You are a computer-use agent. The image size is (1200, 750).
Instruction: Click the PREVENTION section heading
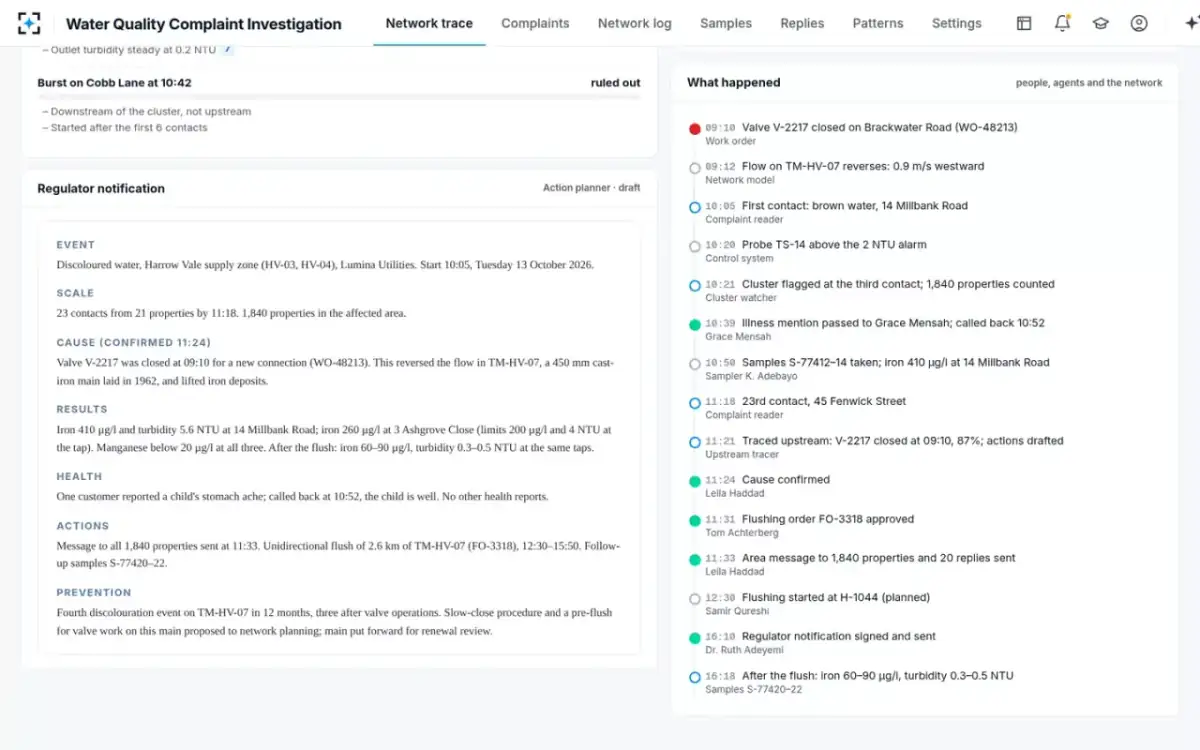pos(94,592)
